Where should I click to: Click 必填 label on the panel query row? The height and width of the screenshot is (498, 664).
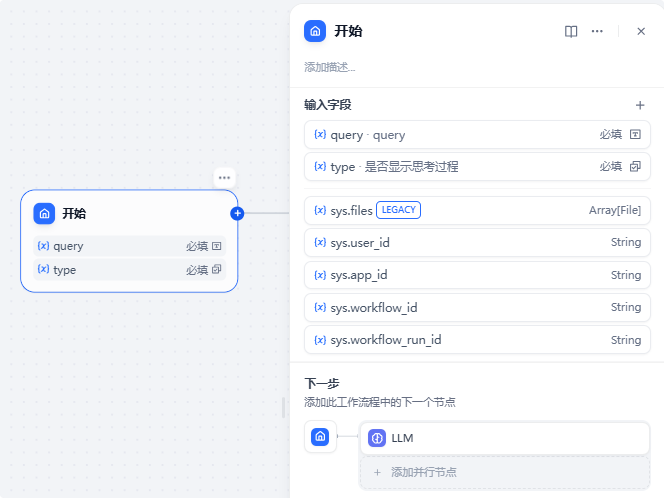(611, 135)
